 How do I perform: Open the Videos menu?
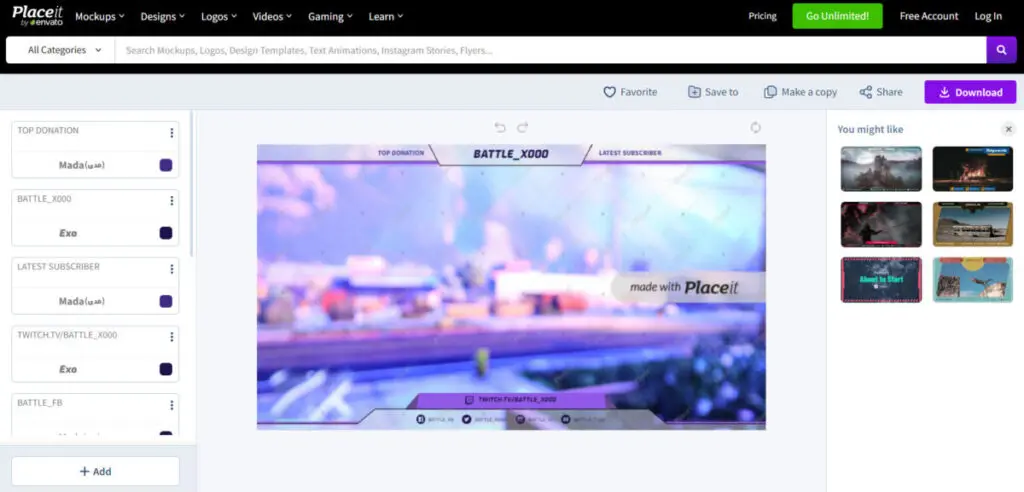pos(272,16)
